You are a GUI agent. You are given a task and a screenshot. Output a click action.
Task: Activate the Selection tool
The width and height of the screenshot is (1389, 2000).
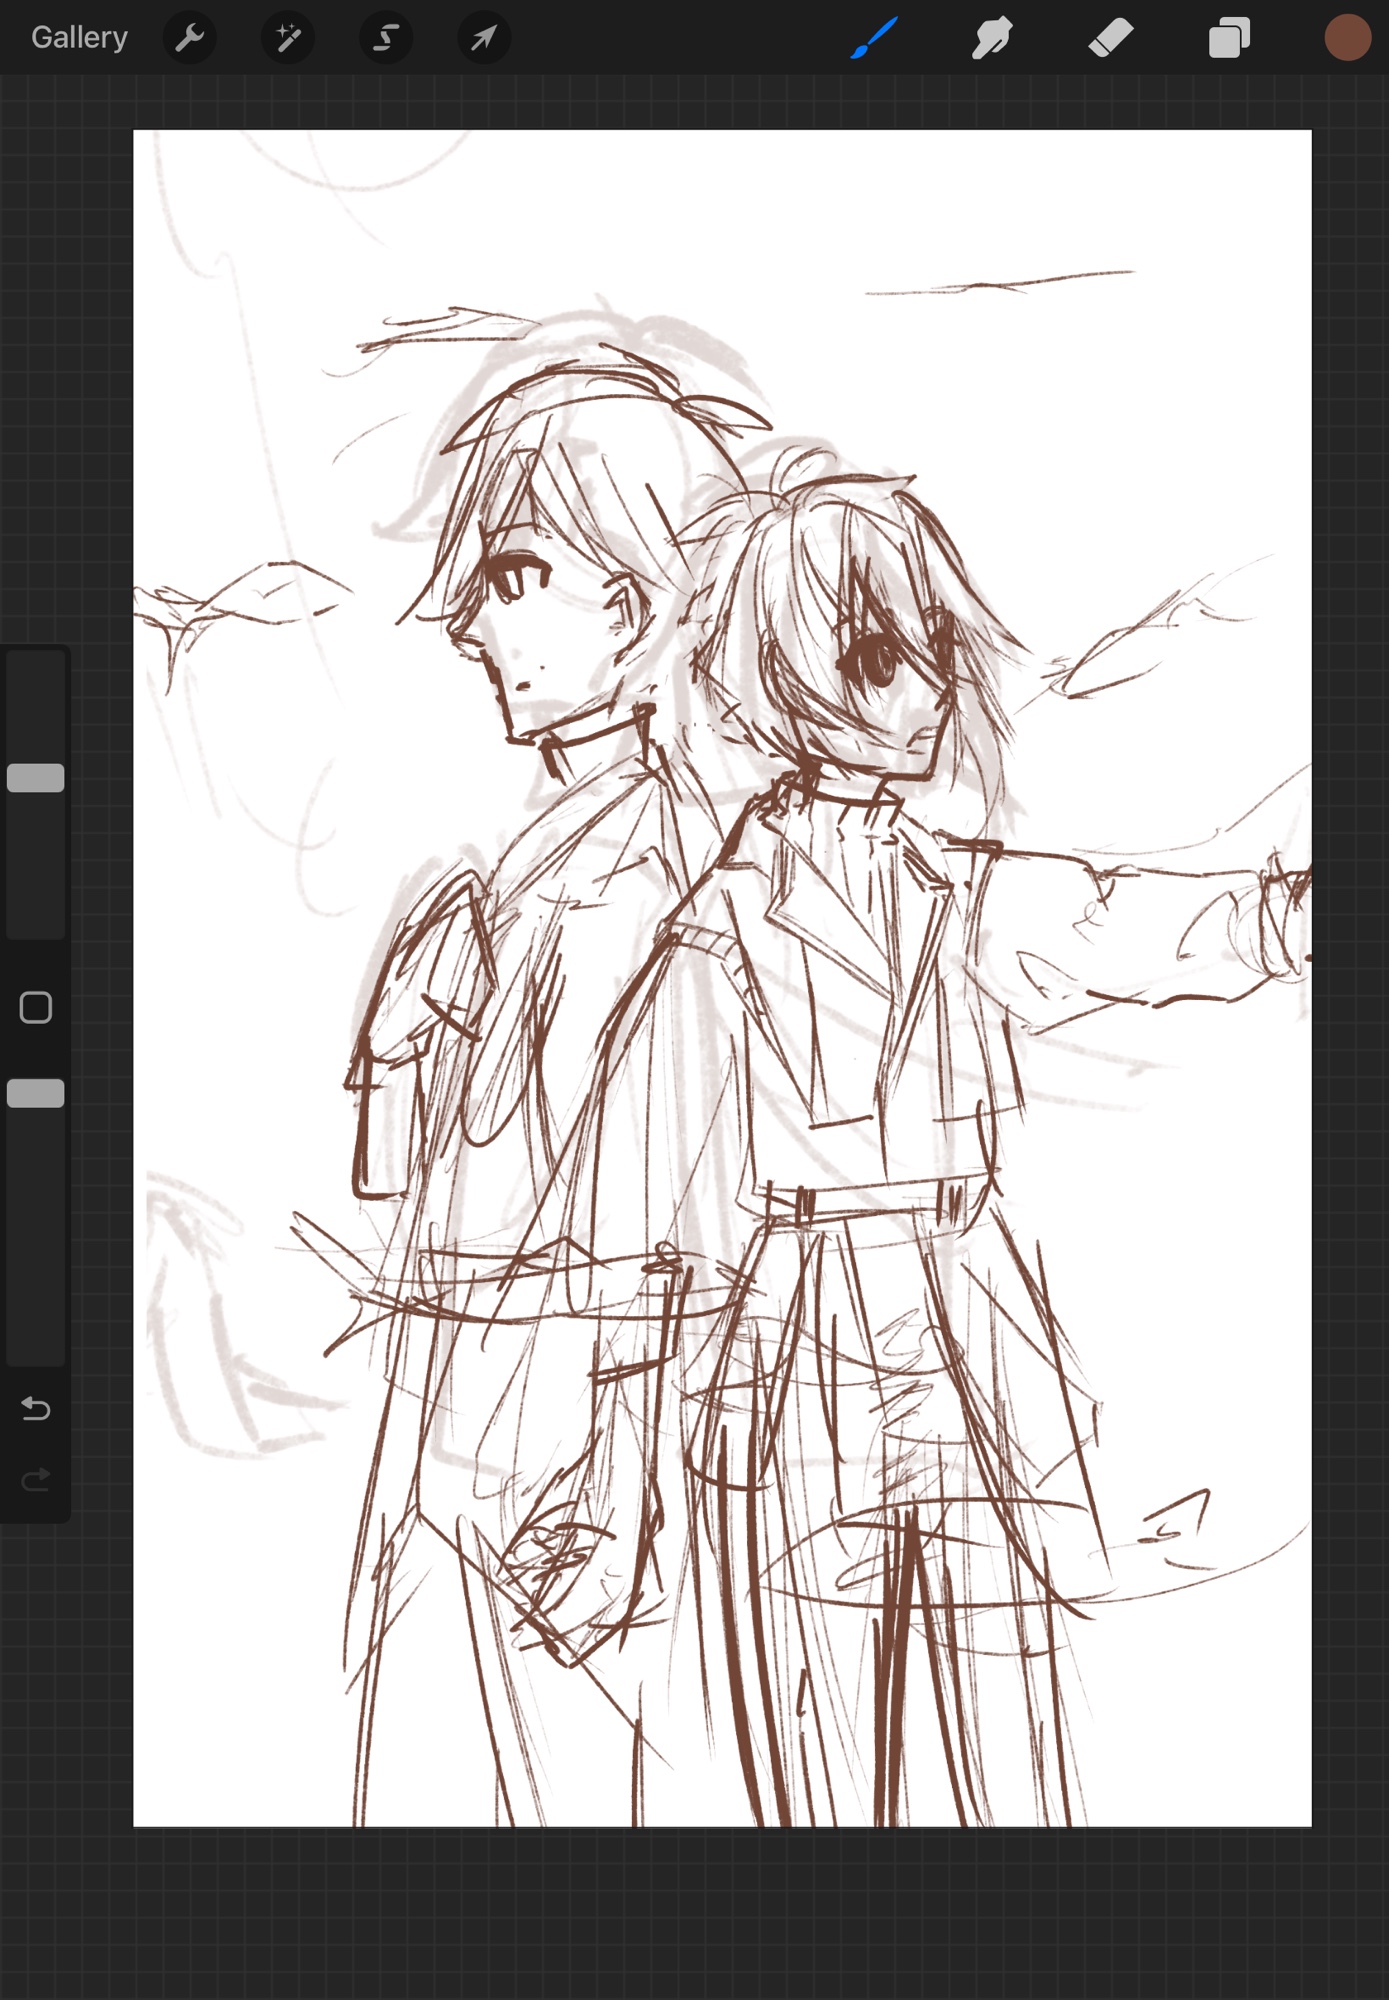coord(386,38)
